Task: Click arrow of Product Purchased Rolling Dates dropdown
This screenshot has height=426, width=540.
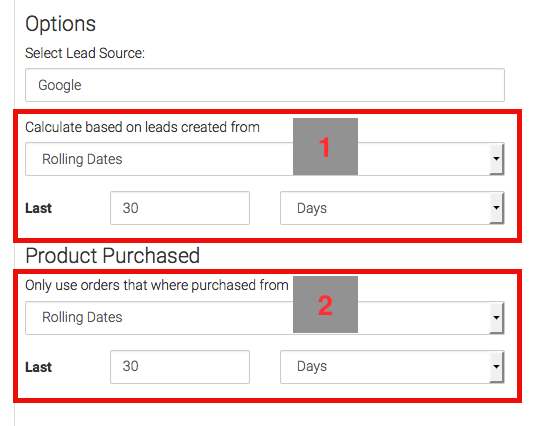Action: point(496,318)
